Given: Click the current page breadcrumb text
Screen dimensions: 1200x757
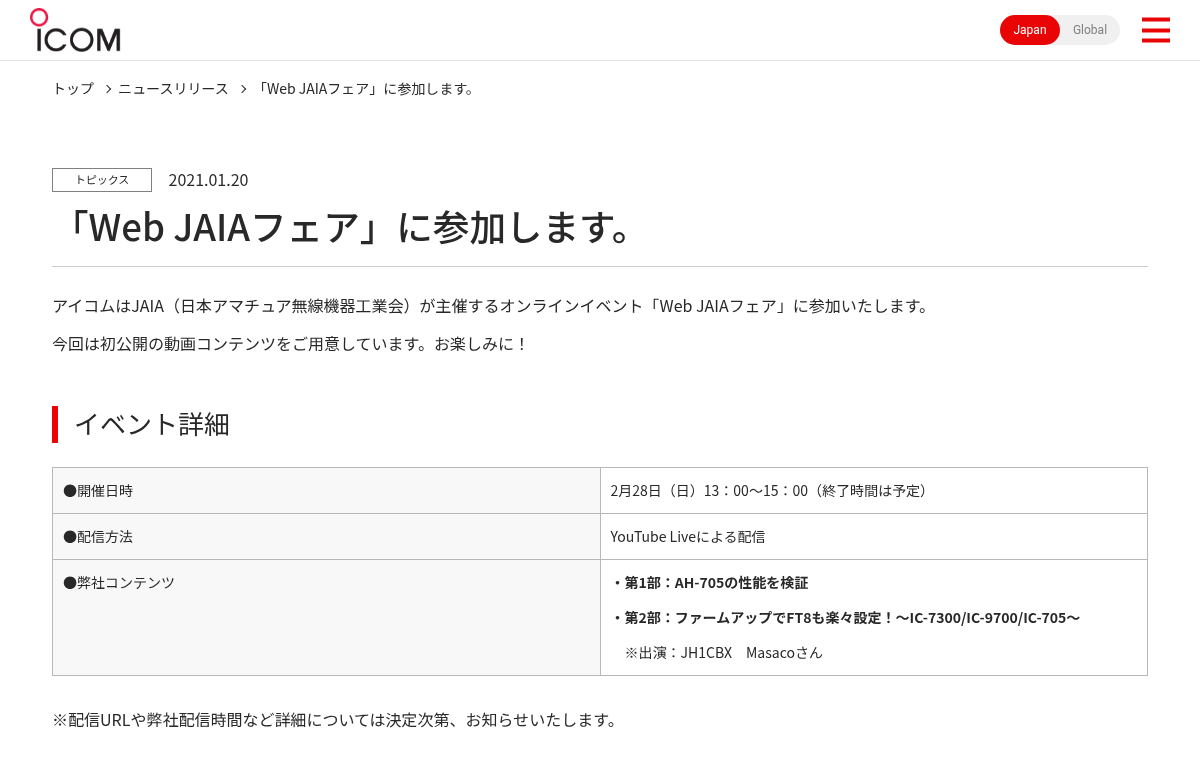Looking at the screenshot, I should (x=367, y=88).
